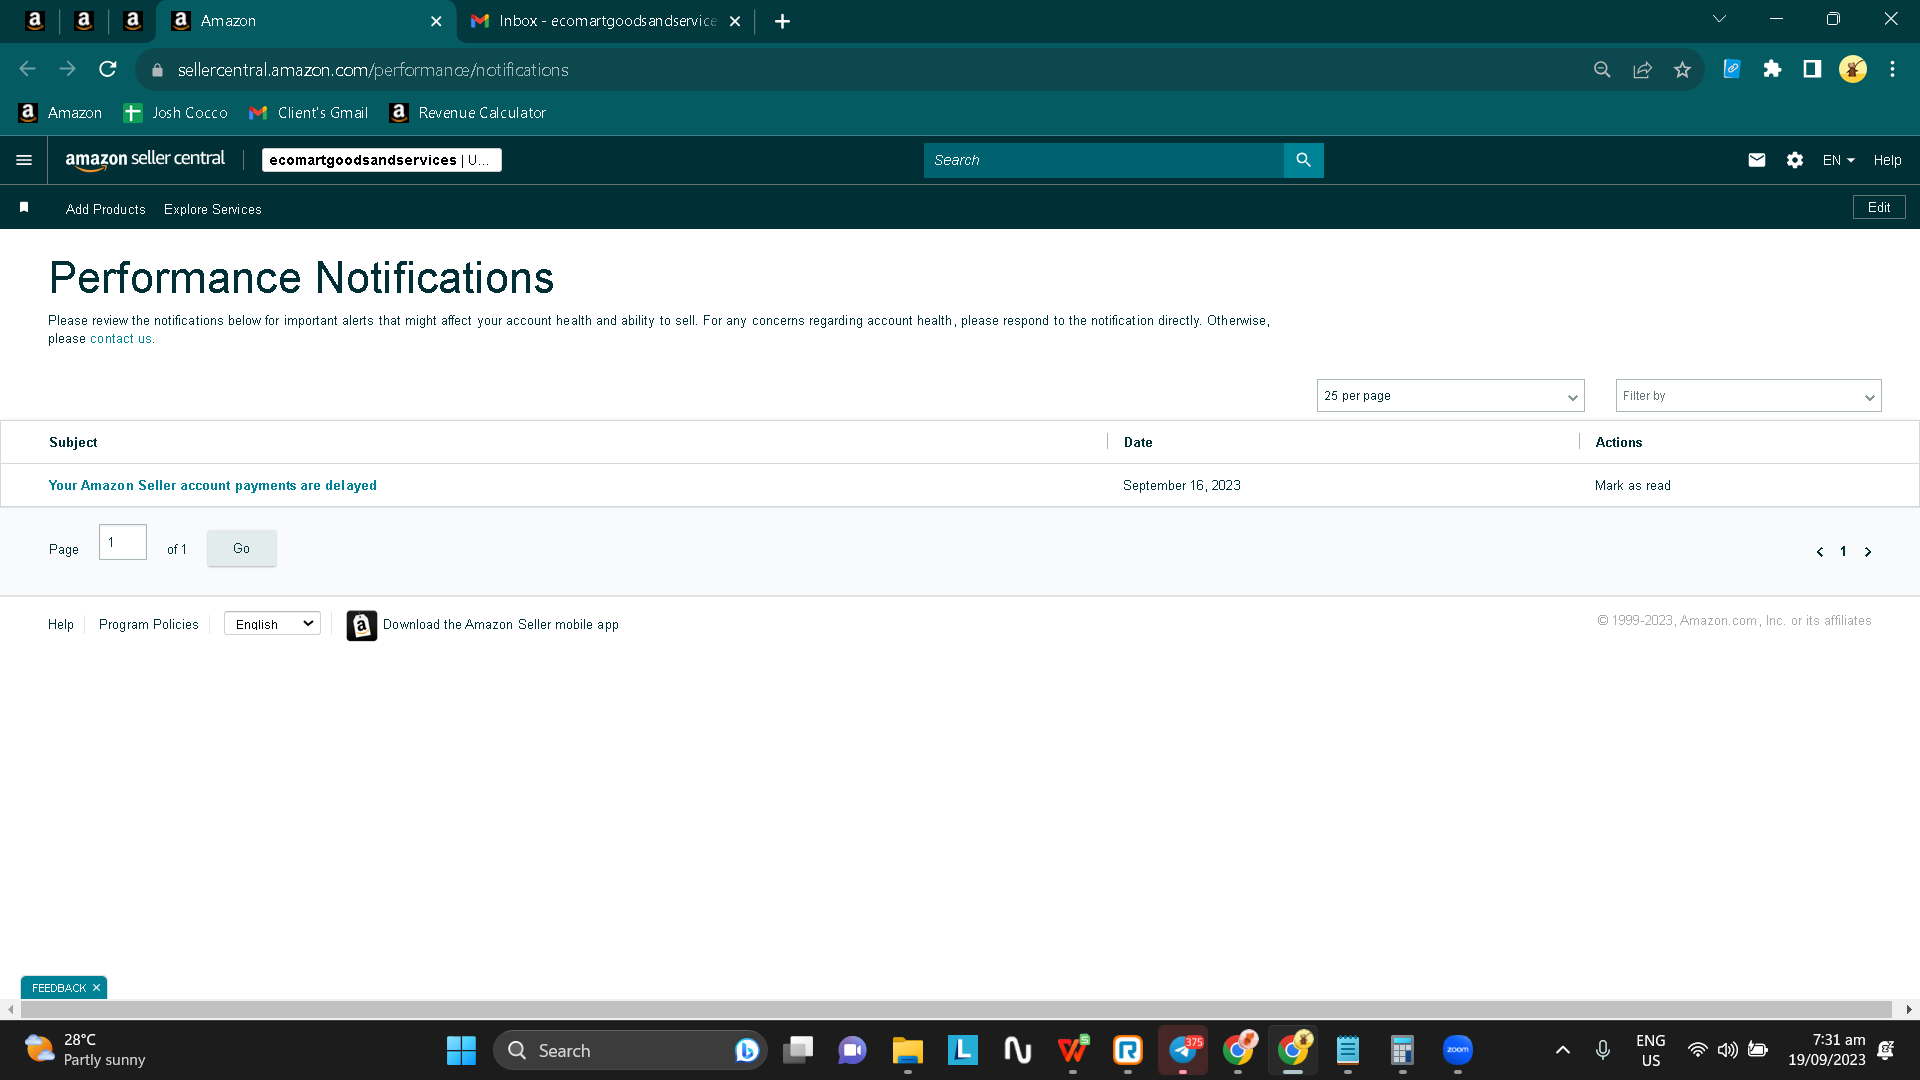Show hidden system tray icons
The width and height of the screenshot is (1920, 1080).
(1563, 1050)
